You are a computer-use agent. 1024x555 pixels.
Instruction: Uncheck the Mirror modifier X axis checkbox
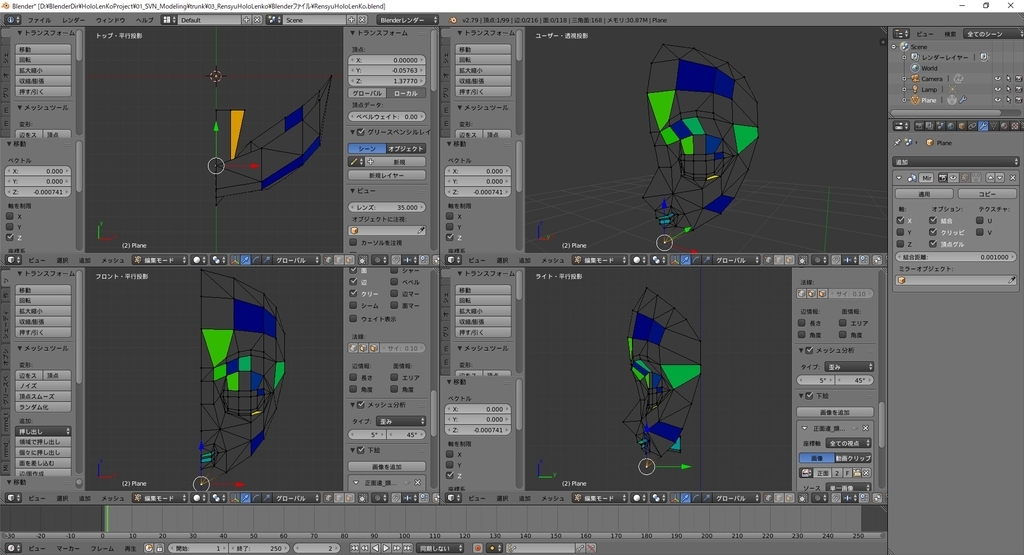pyautogui.click(x=901, y=221)
